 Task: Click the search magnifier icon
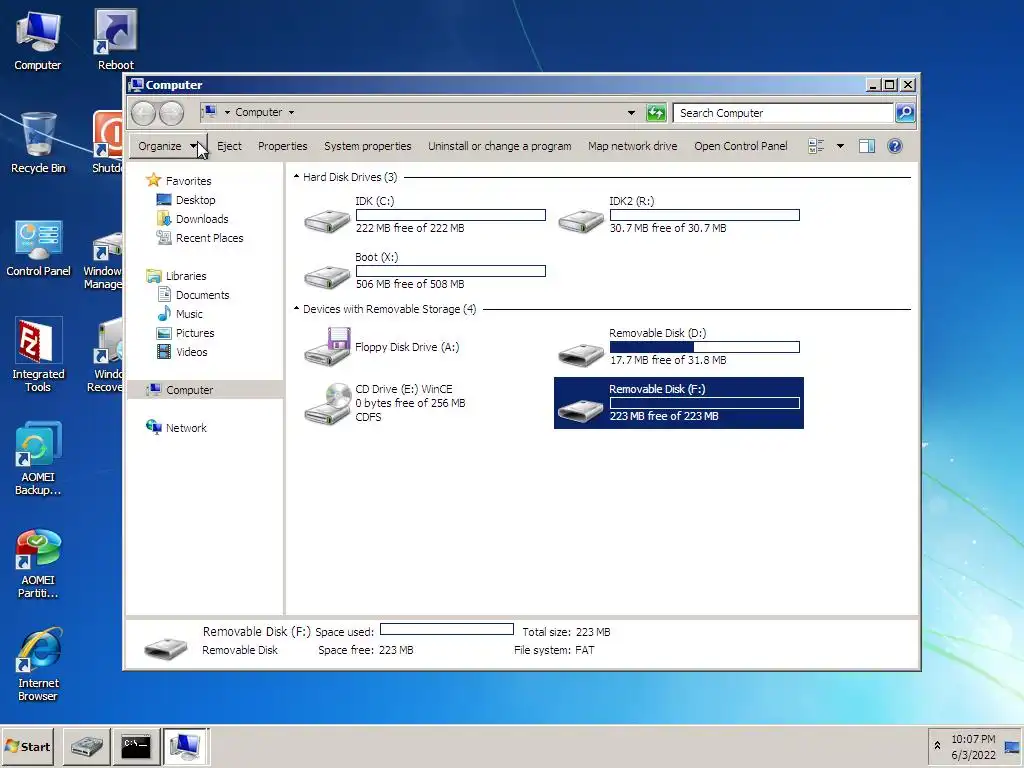coord(904,112)
